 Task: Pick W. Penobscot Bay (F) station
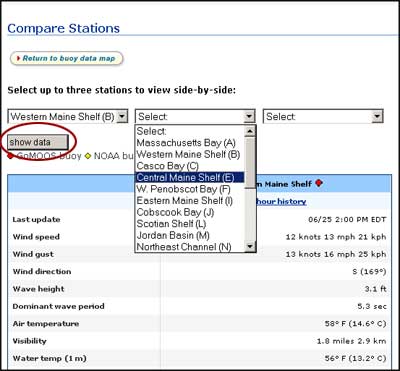(x=183, y=189)
